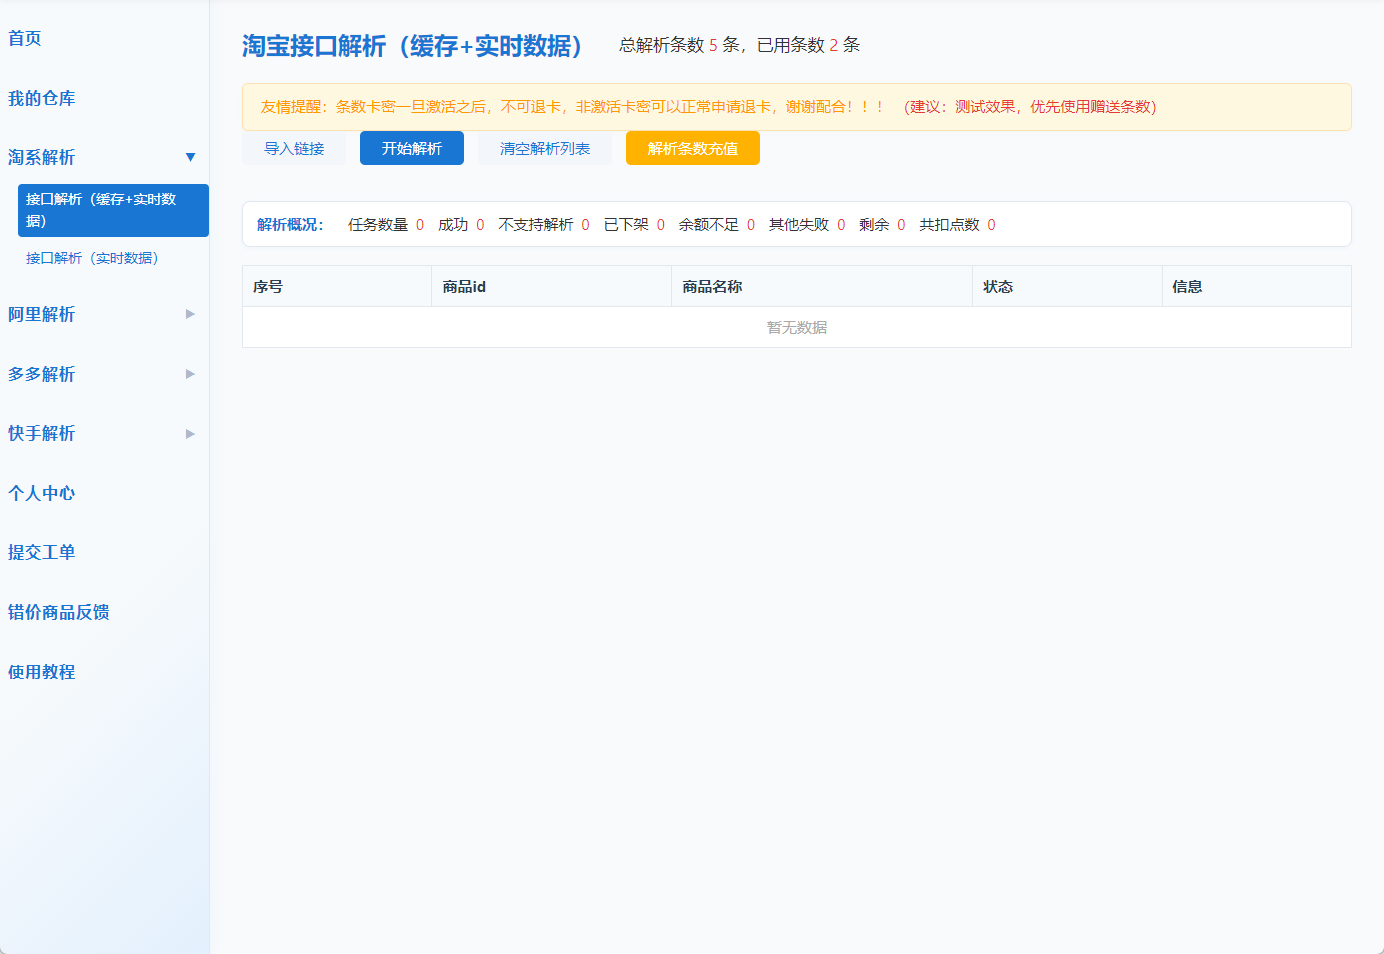Expand the 多多解析 menu arrow
This screenshot has height=954, width=1384.
coord(190,374)
